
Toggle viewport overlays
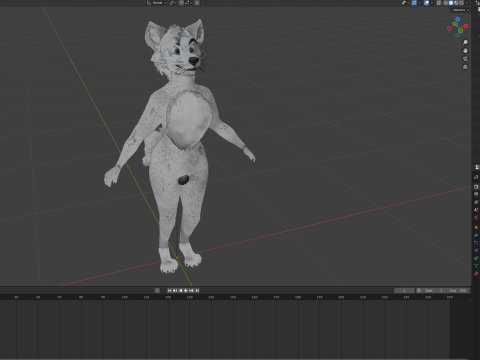(x=426, y=3)
